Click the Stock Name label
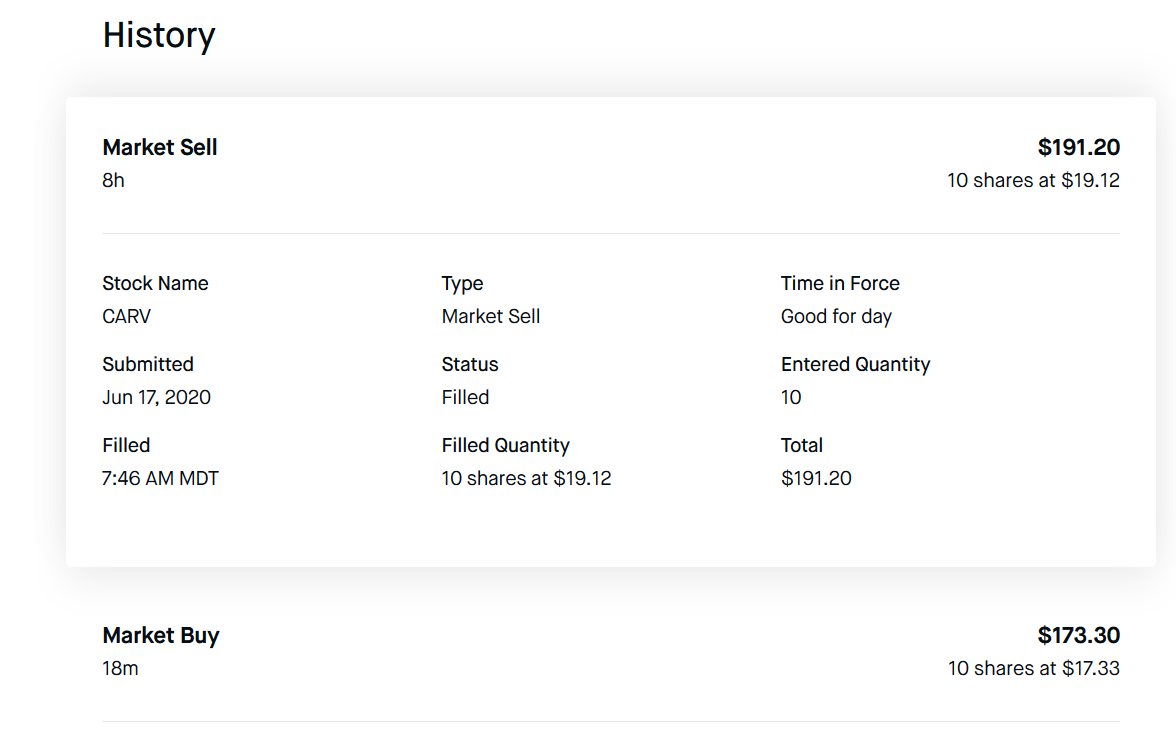1176x734 pixels. [x=155, y=284]
